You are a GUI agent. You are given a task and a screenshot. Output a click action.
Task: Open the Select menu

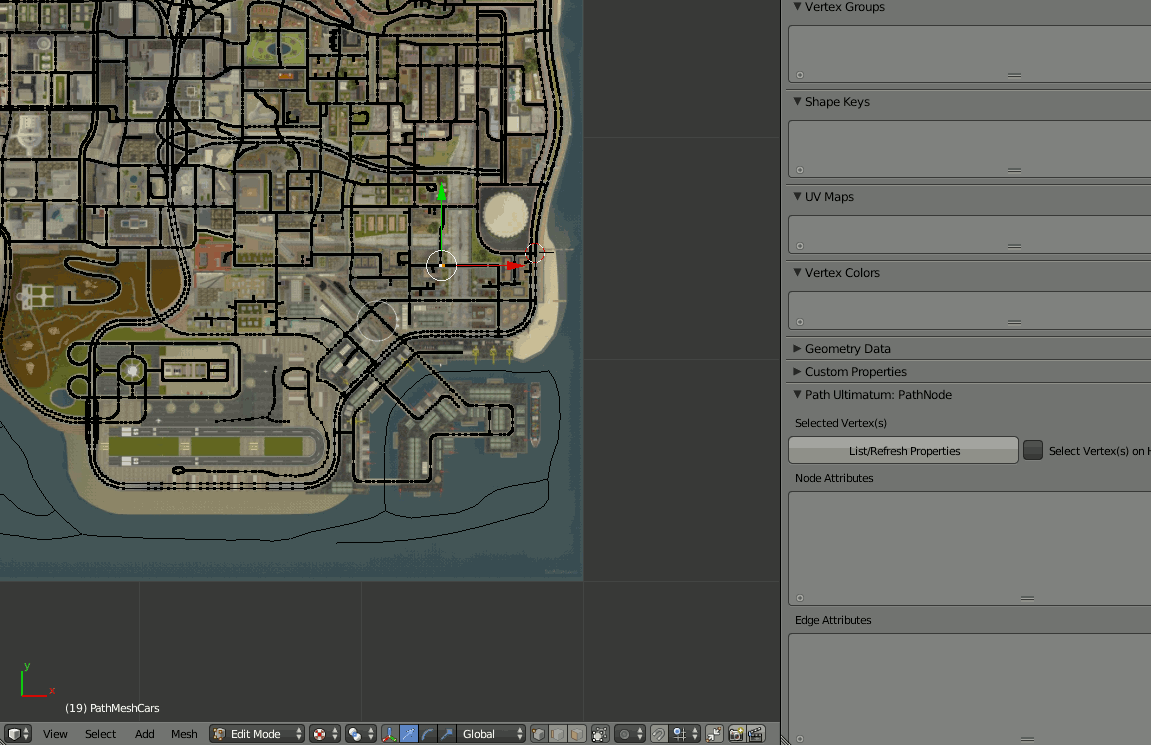pyautogui.click(x=101, y=734)
